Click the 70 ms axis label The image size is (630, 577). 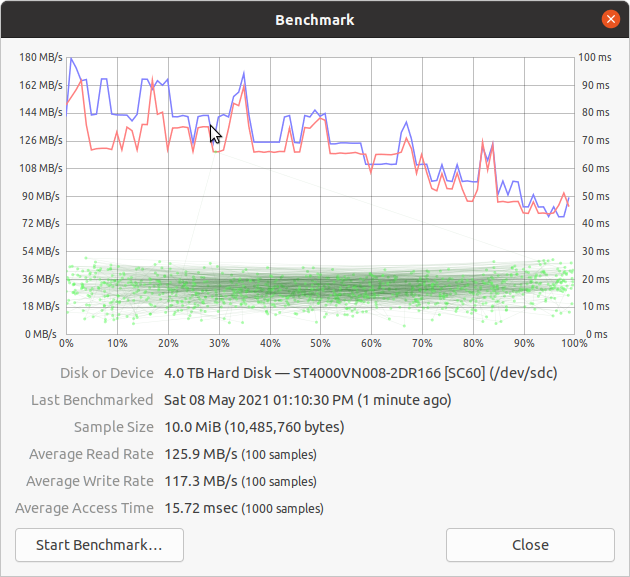(x=595, y=140)
